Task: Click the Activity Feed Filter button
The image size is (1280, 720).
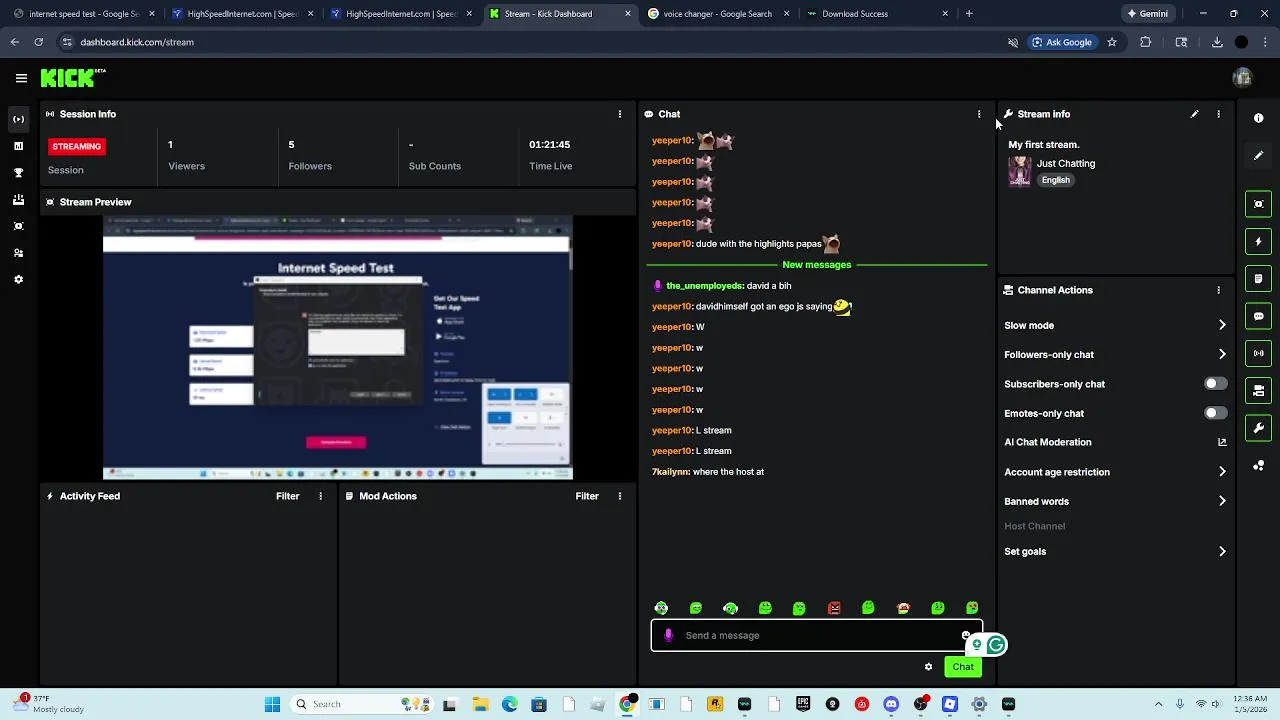Action: (287, 496)
